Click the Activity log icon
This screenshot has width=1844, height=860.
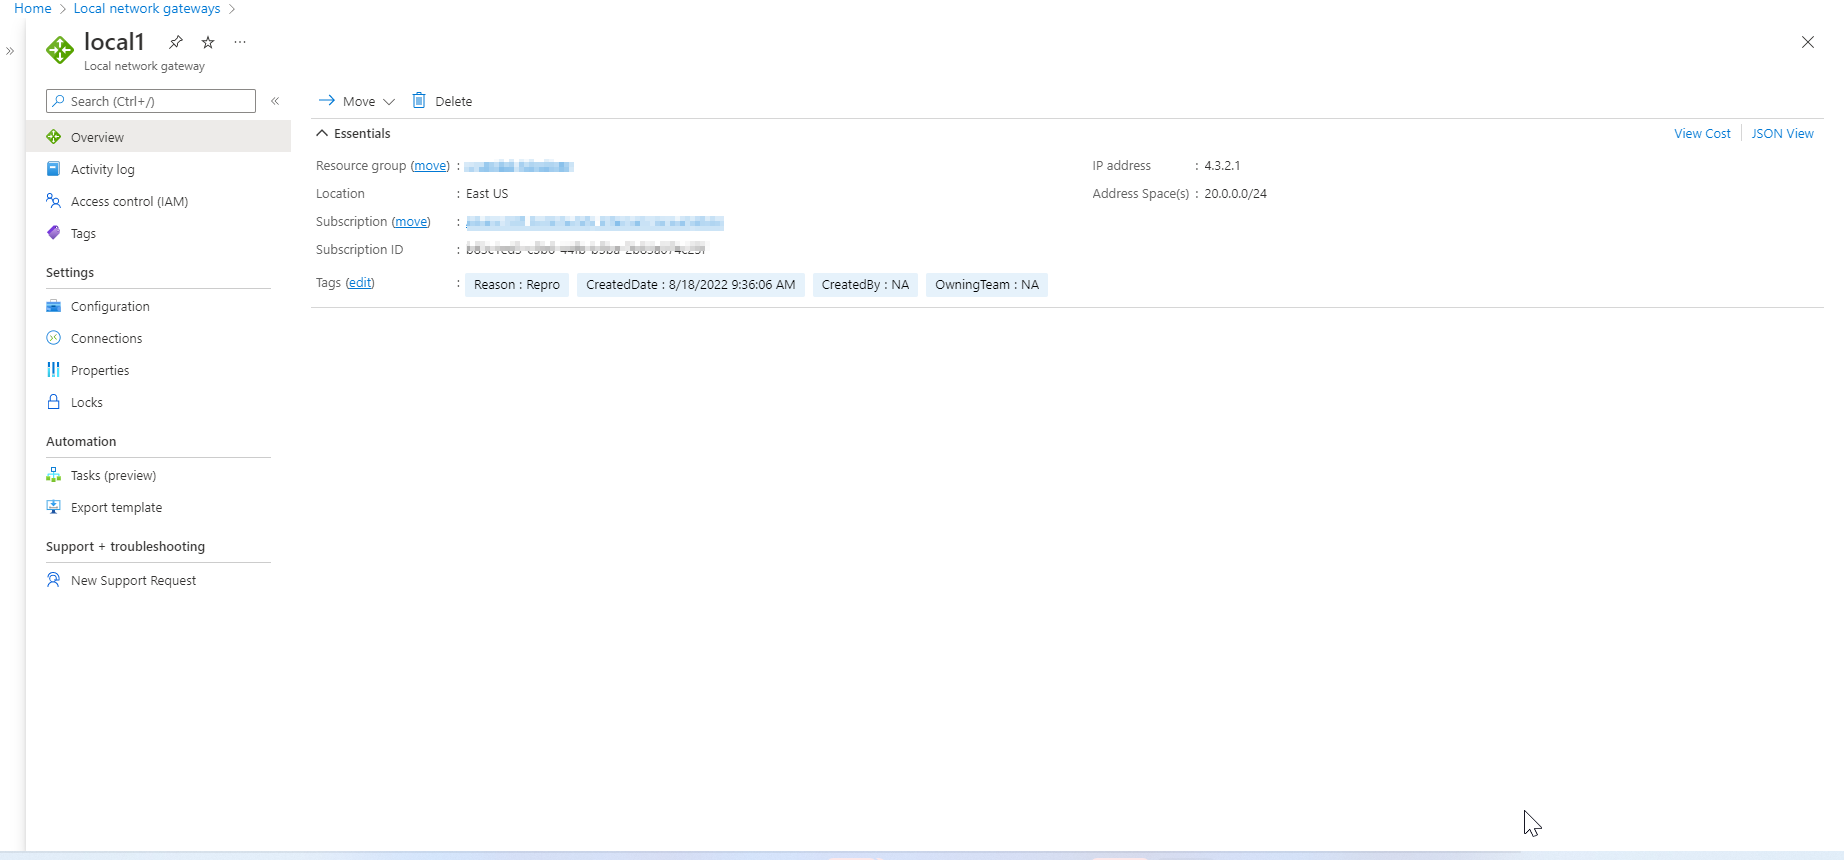[x=54, y=169]
